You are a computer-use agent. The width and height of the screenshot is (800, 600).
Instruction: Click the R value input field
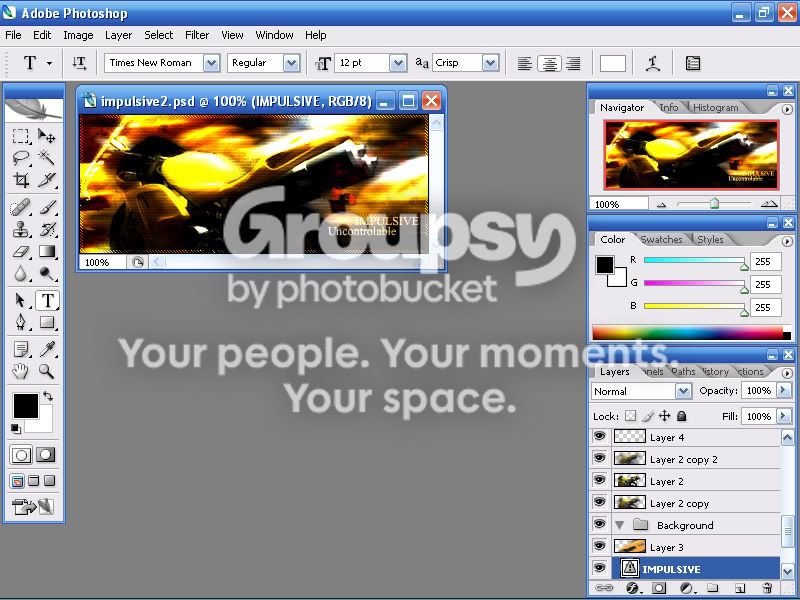[765, 261]
